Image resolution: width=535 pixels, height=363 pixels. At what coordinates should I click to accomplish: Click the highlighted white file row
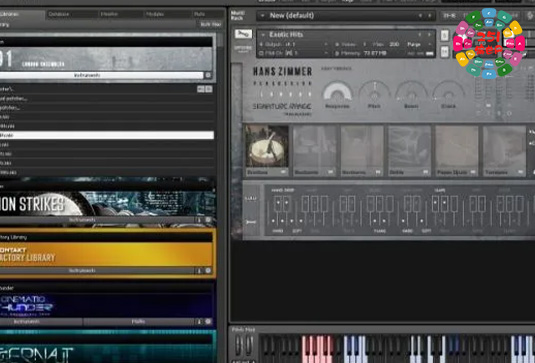[x=107, y=135]
